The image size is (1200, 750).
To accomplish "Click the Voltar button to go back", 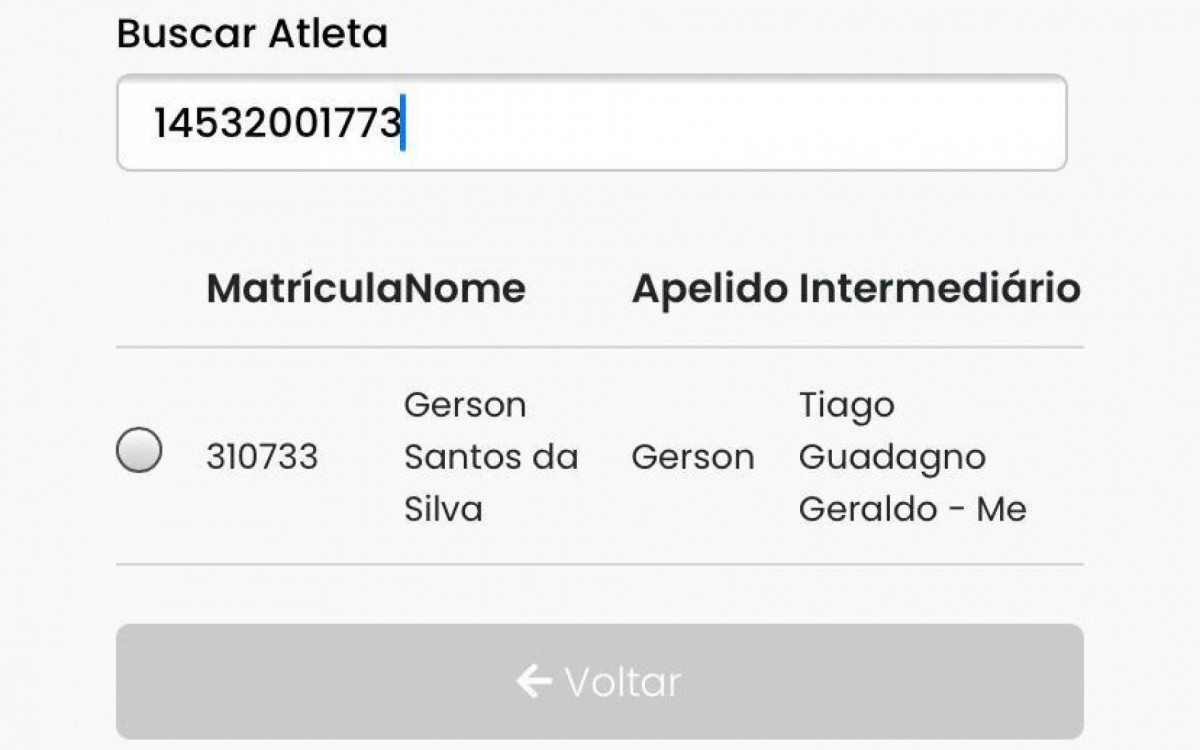I will [600, 683].
